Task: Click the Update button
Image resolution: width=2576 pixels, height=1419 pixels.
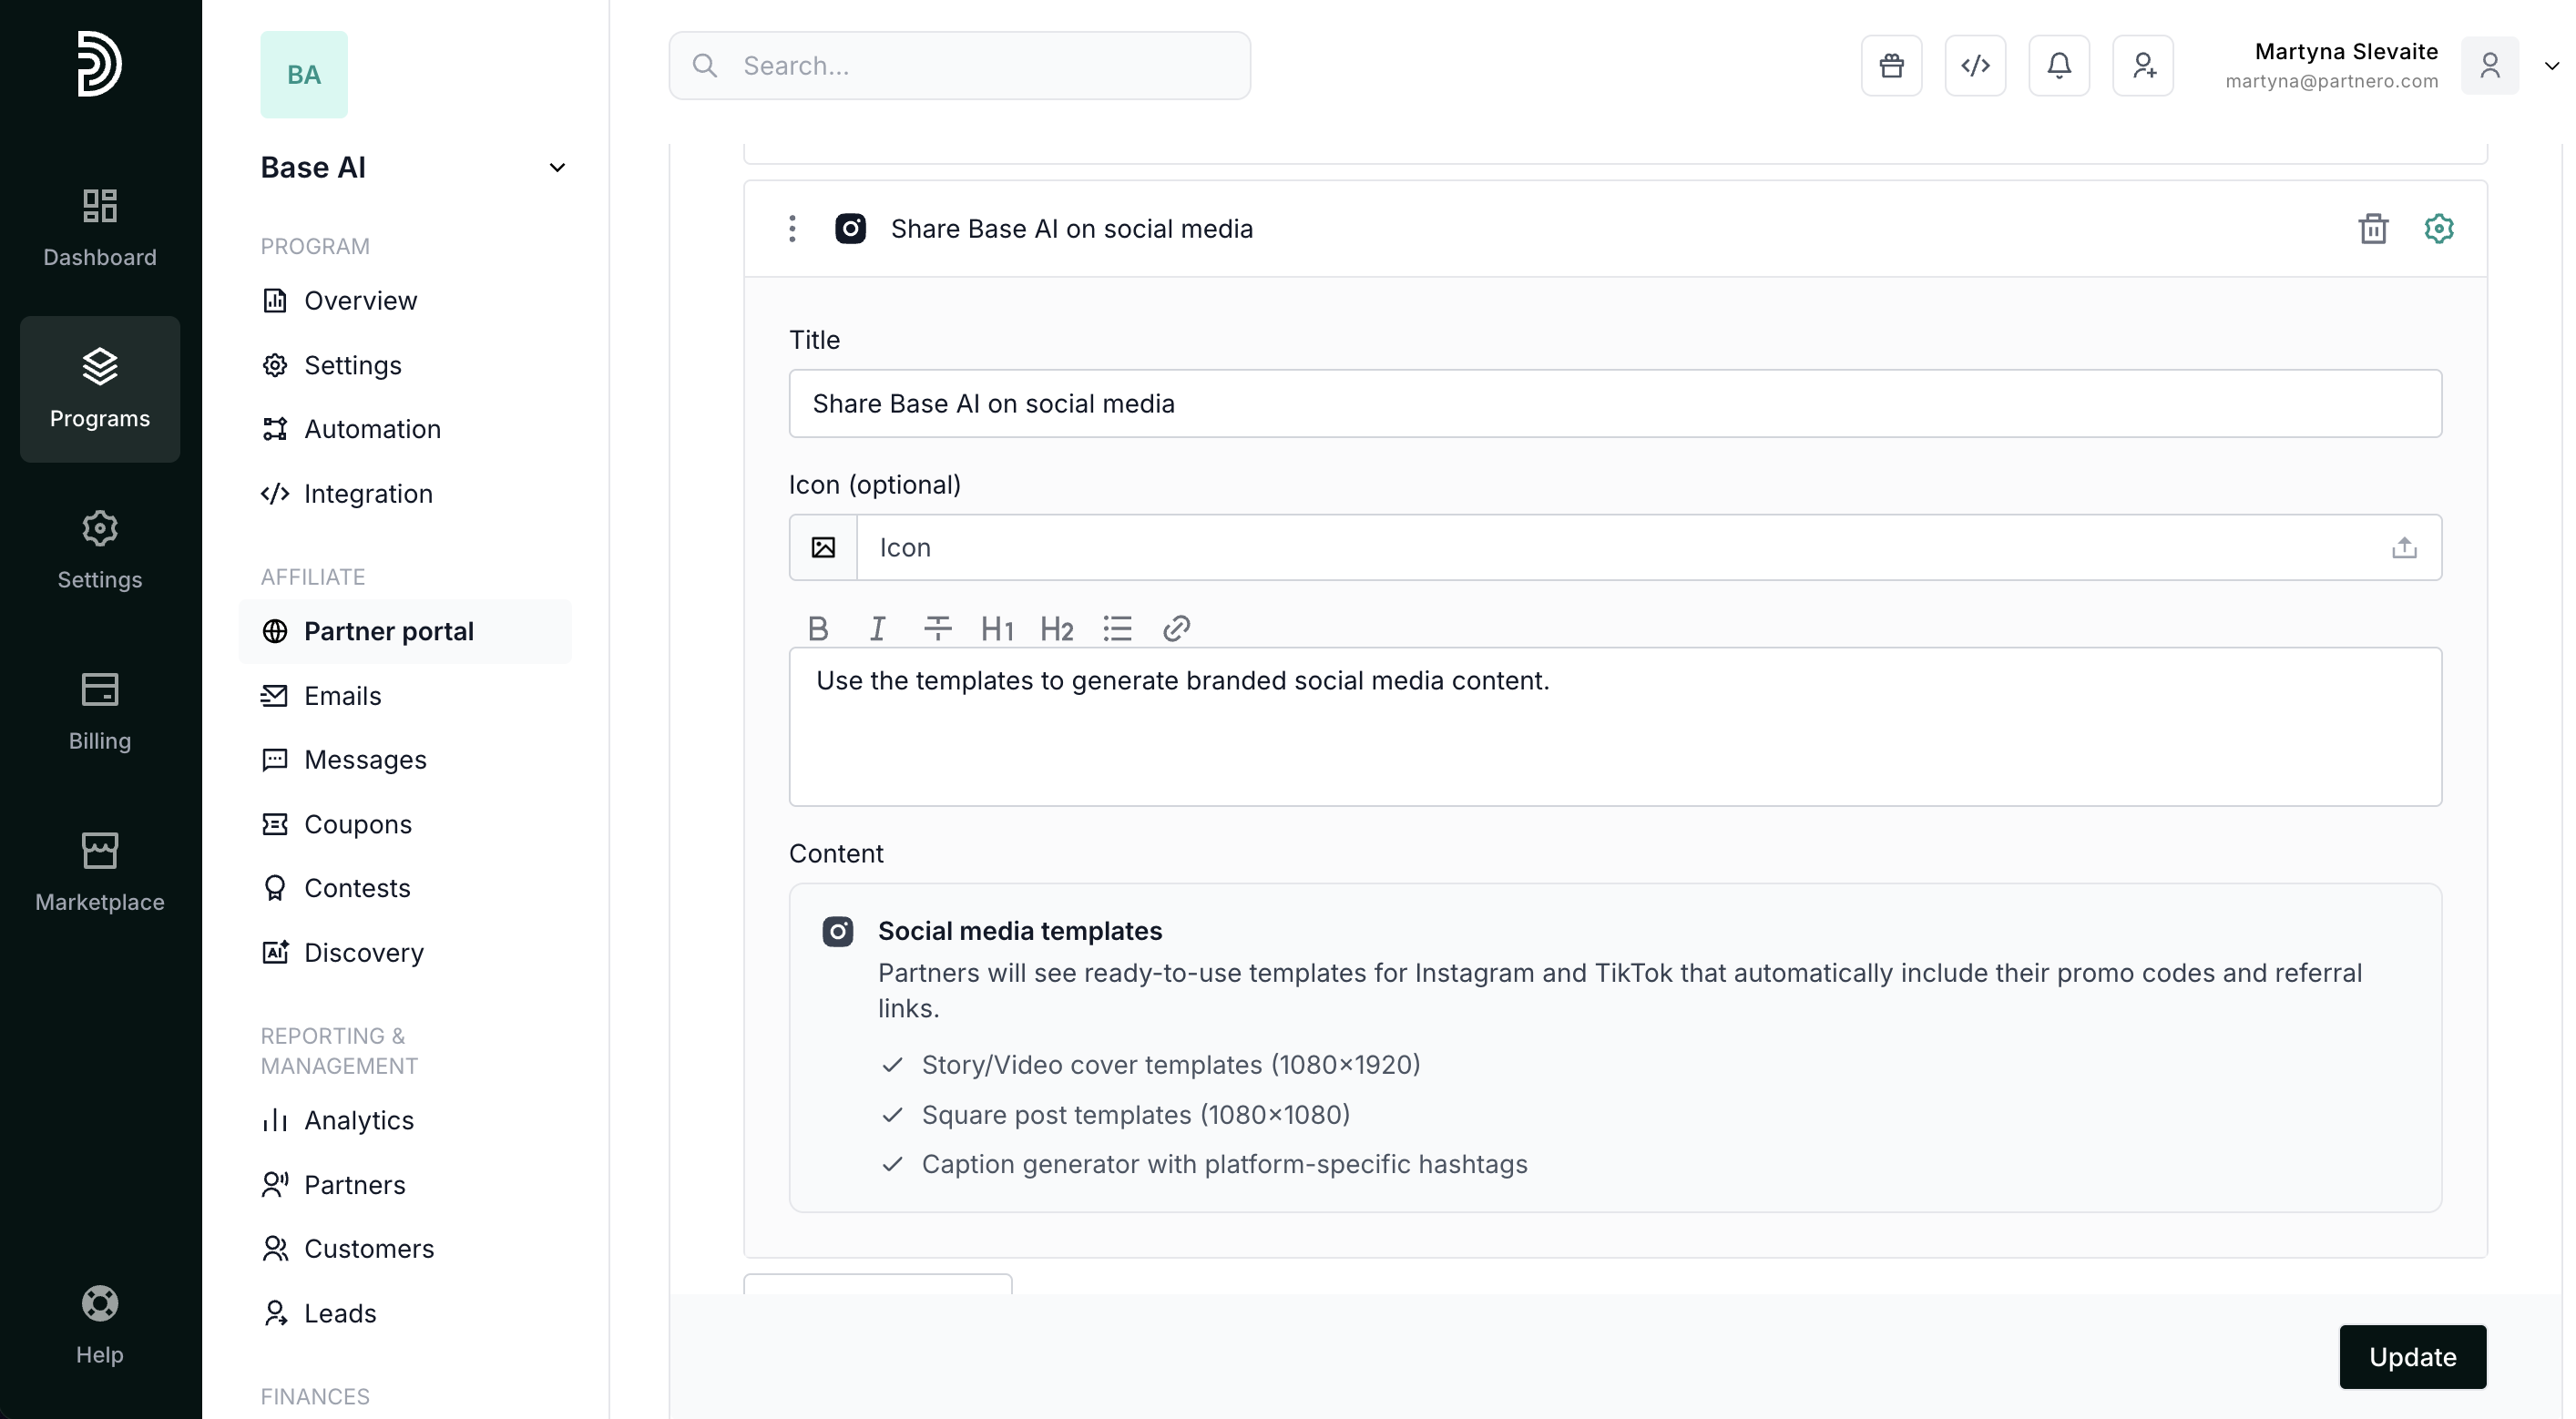Action: tap(2412, 1356)
